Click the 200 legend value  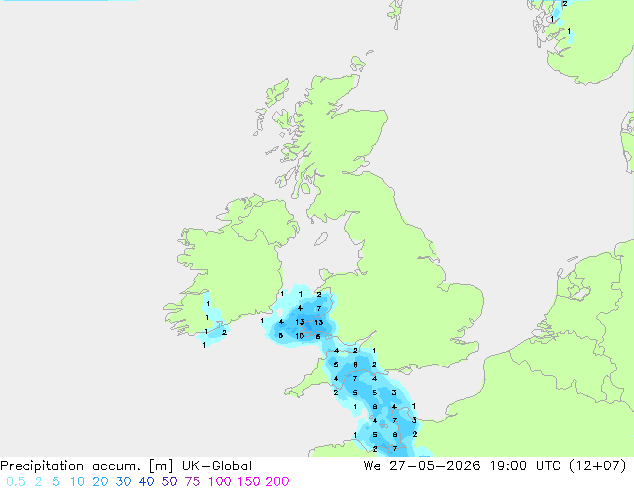tap(277, 482)
